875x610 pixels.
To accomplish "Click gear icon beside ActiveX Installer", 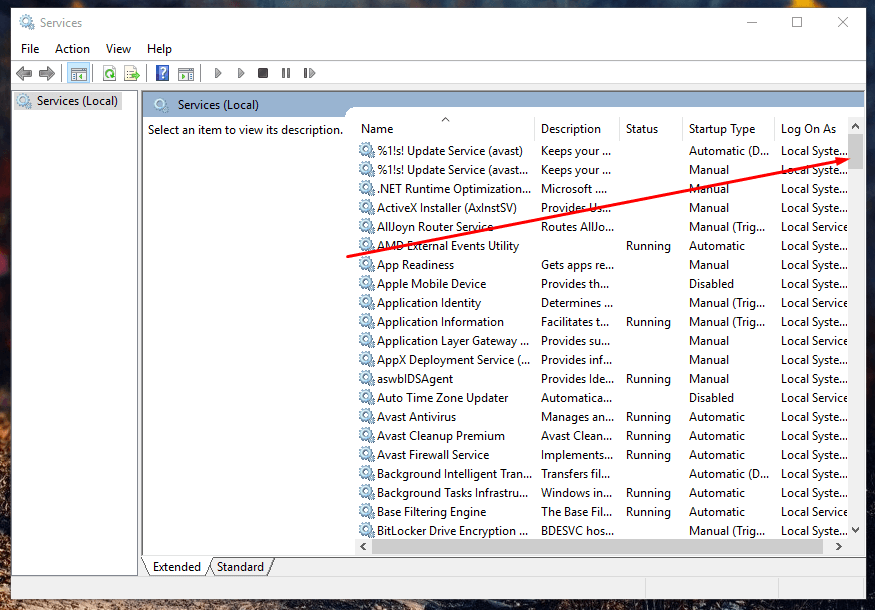I will point(367,208).
